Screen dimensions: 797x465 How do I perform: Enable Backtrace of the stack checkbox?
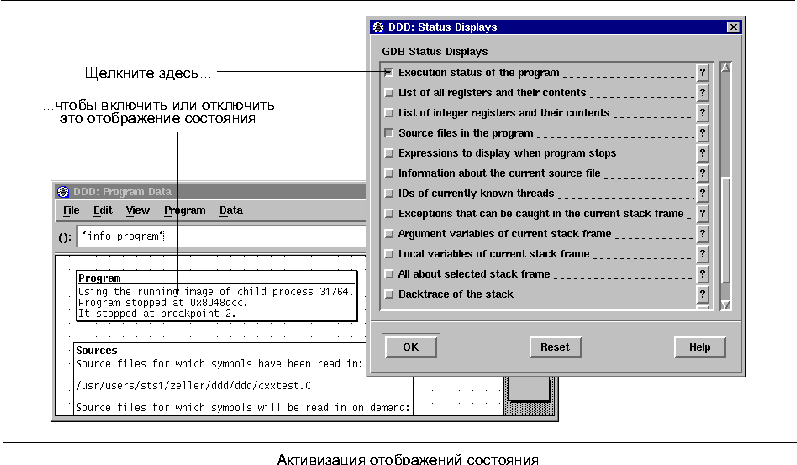[x=389, y=294]
